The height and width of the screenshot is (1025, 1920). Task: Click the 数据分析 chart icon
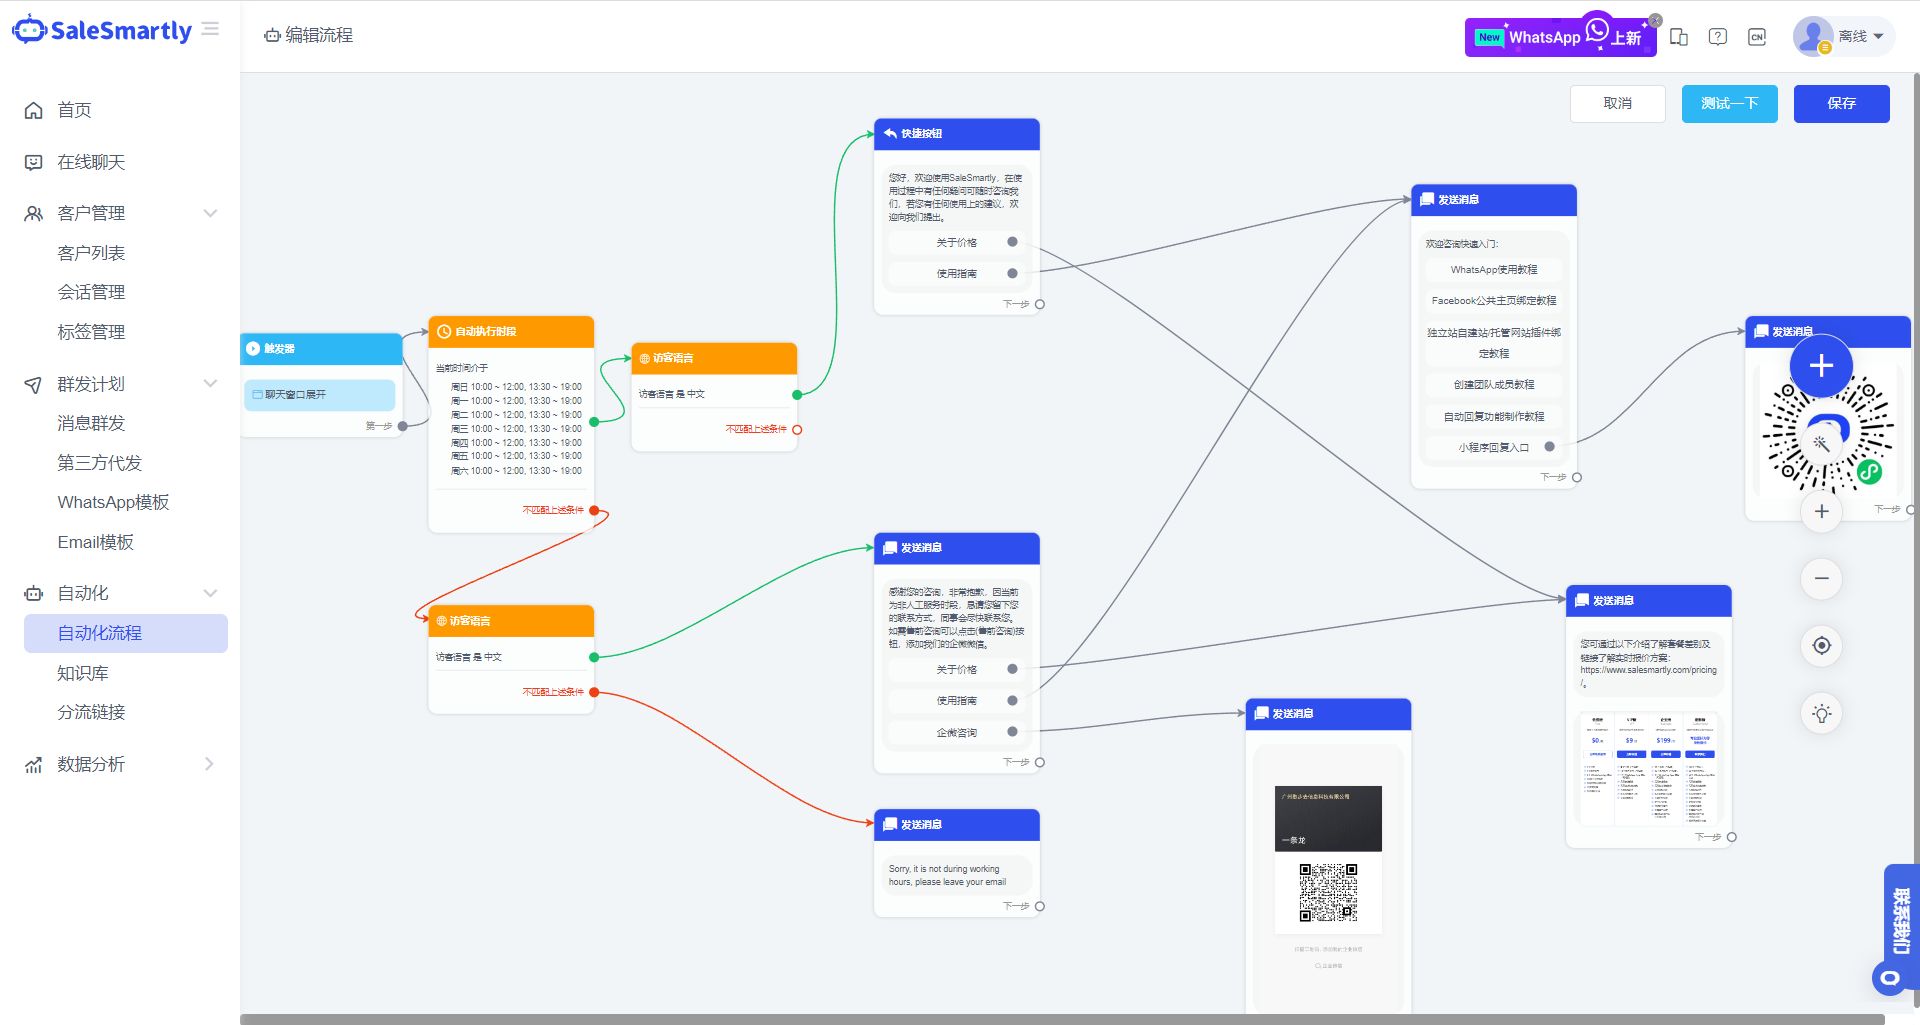(34, 764)
